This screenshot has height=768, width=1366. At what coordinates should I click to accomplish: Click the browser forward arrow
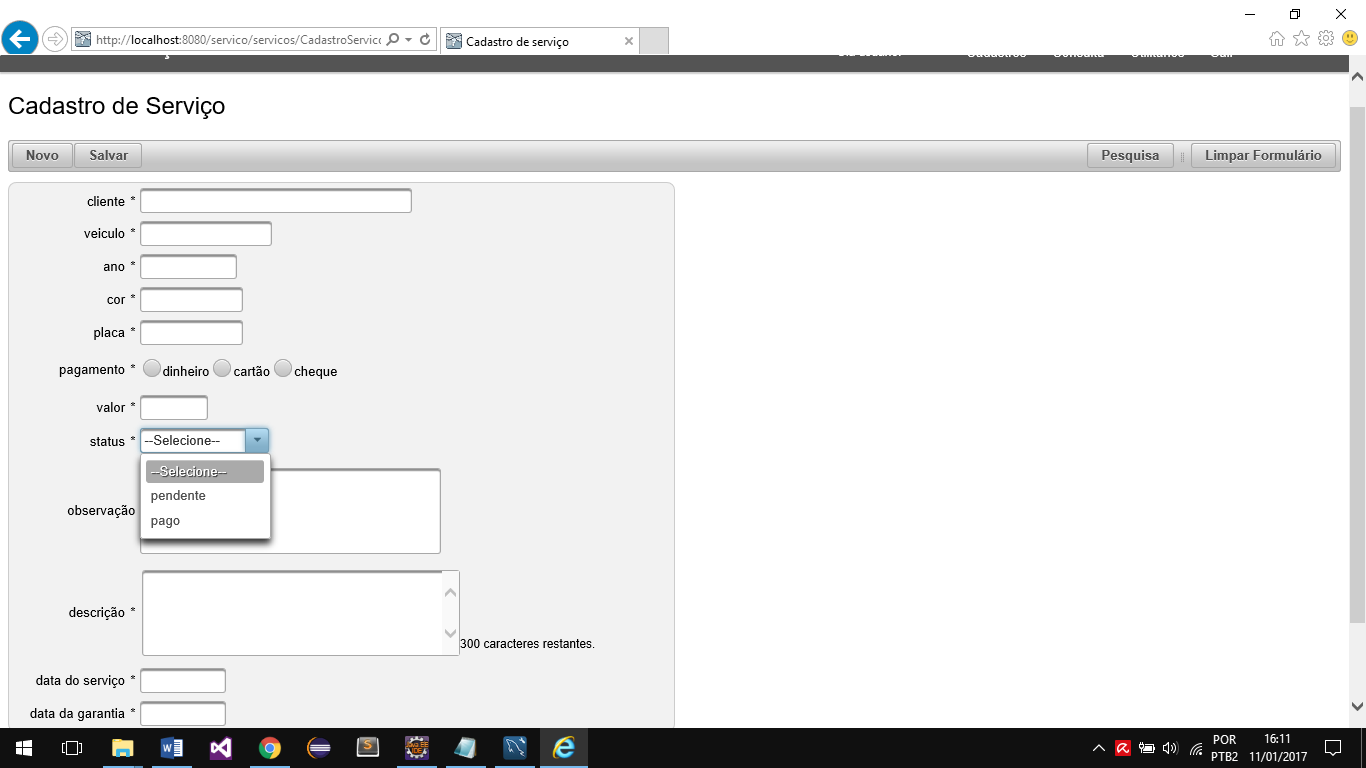pos(54,39)
